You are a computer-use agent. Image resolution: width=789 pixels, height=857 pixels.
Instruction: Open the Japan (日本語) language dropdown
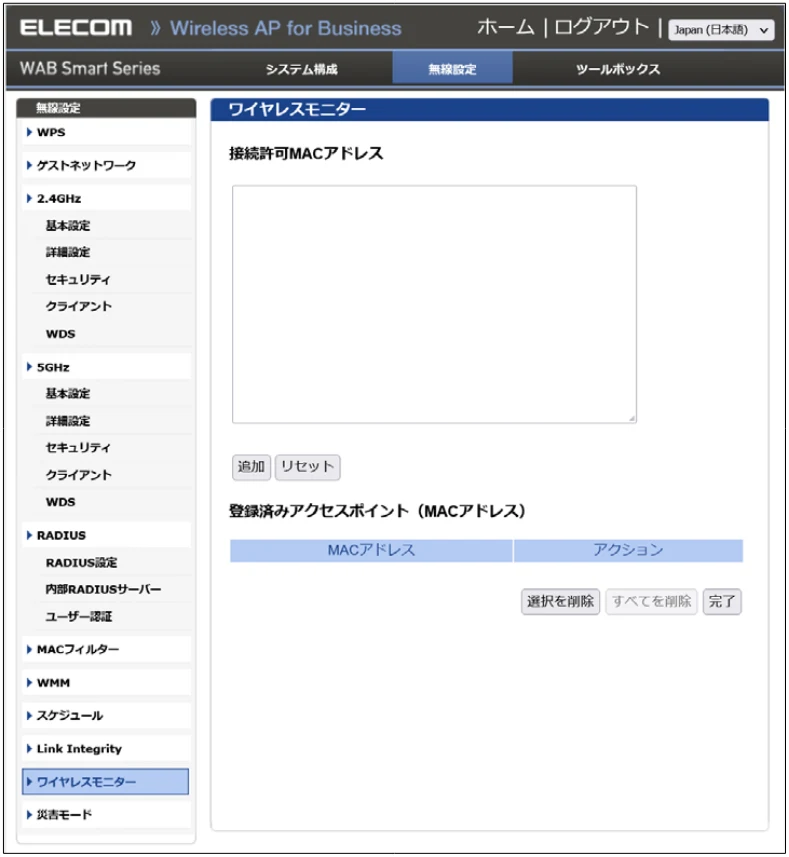[721, 30]
